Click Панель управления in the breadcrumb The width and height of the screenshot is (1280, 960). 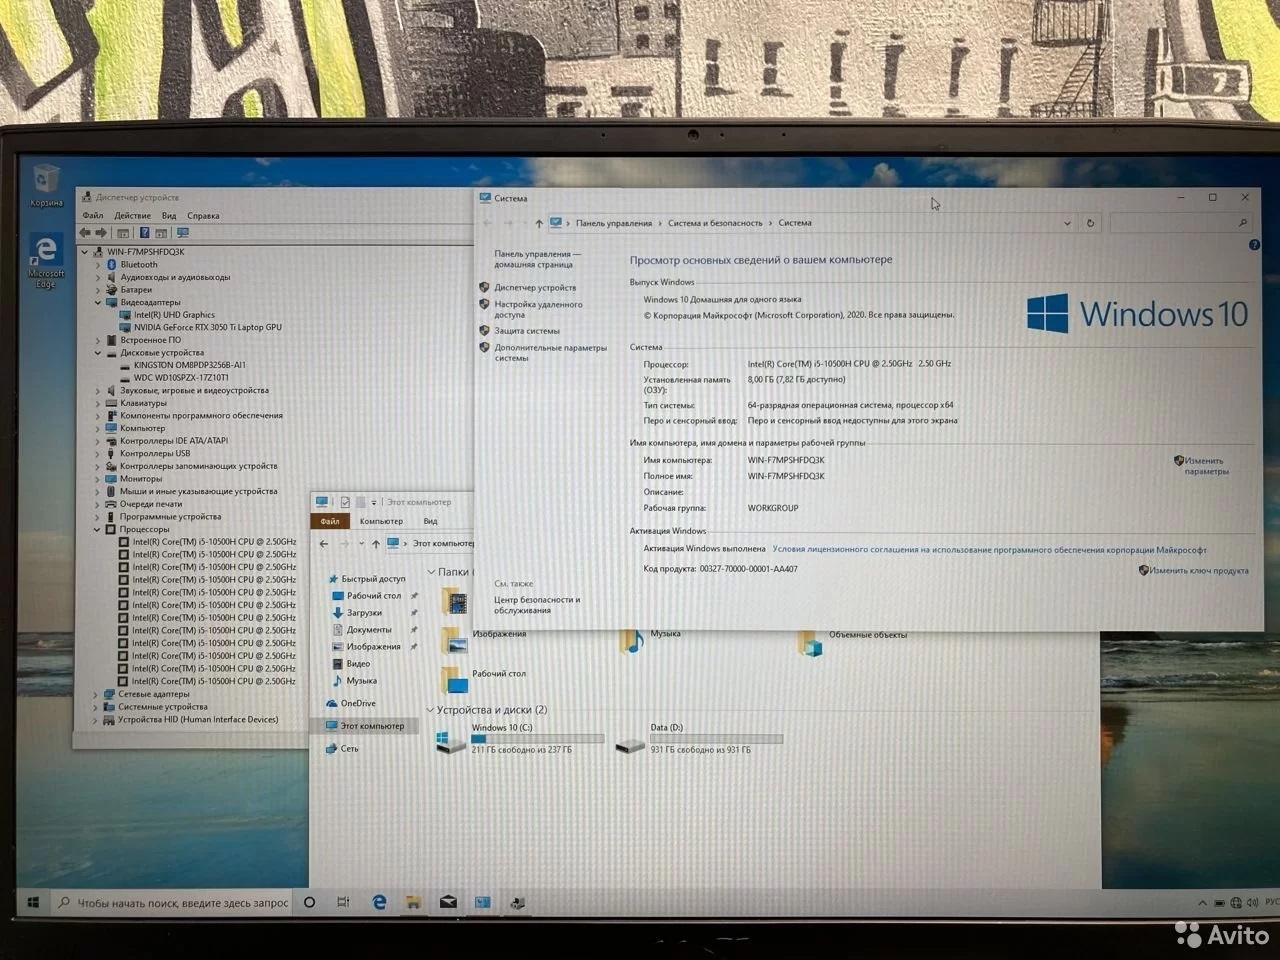click(614, 223)
